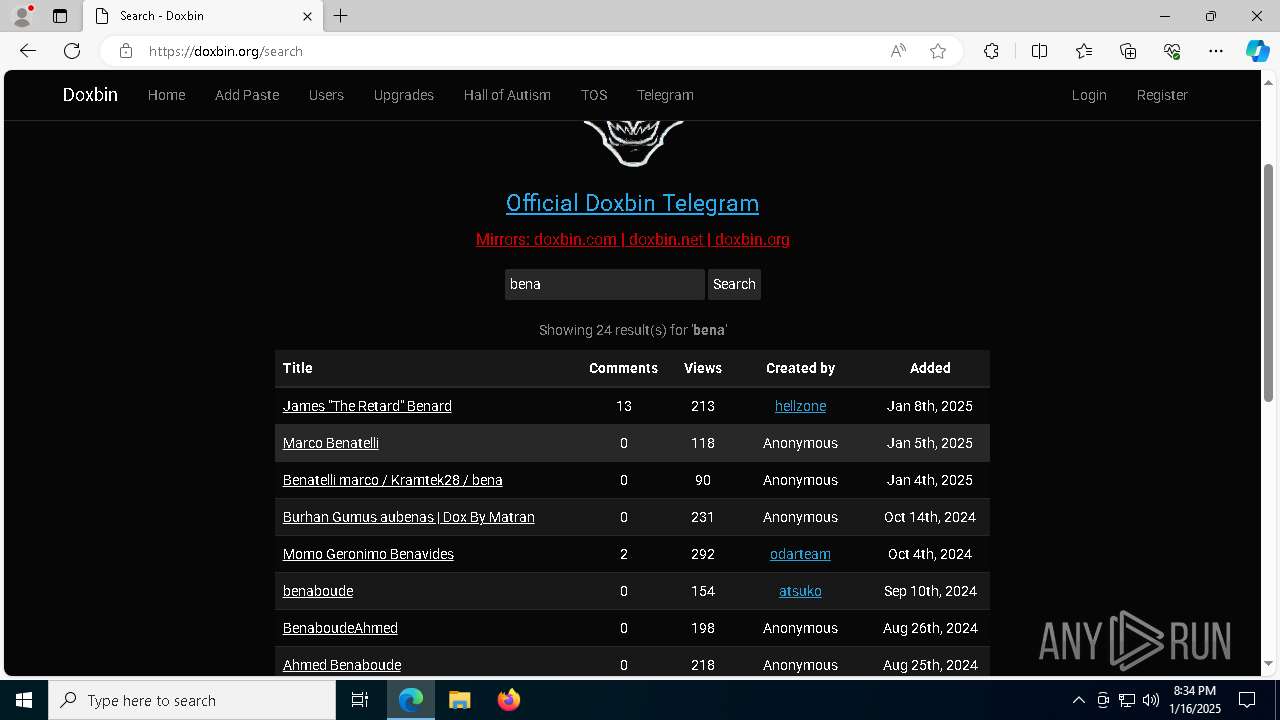Open Settings and more ellipsis menu

1216,51
